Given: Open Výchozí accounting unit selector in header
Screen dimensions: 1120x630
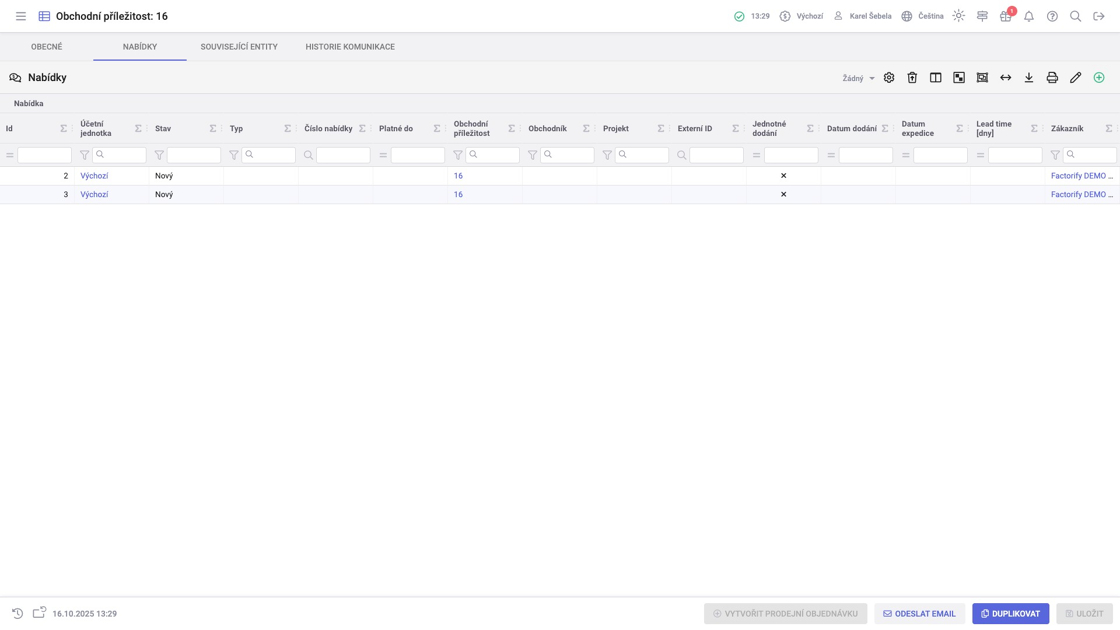Looking at the screenshot, I should pos(801,16).
